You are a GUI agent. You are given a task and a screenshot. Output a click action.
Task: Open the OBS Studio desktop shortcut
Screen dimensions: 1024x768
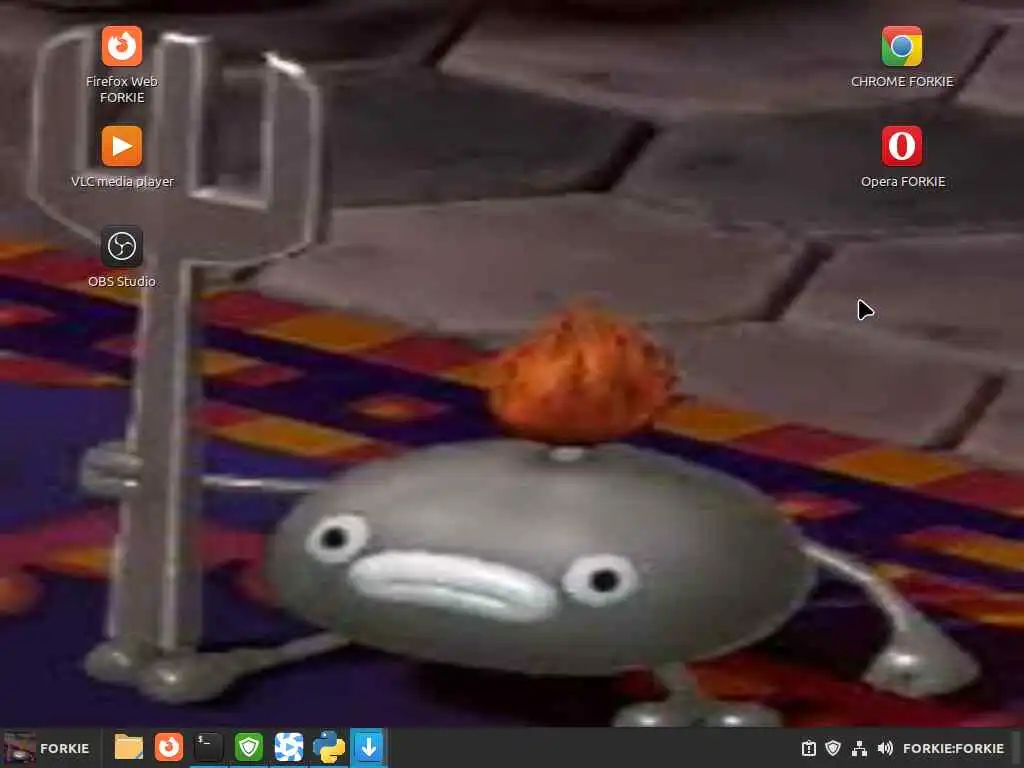pyautogui.click(x=121, y=257)
